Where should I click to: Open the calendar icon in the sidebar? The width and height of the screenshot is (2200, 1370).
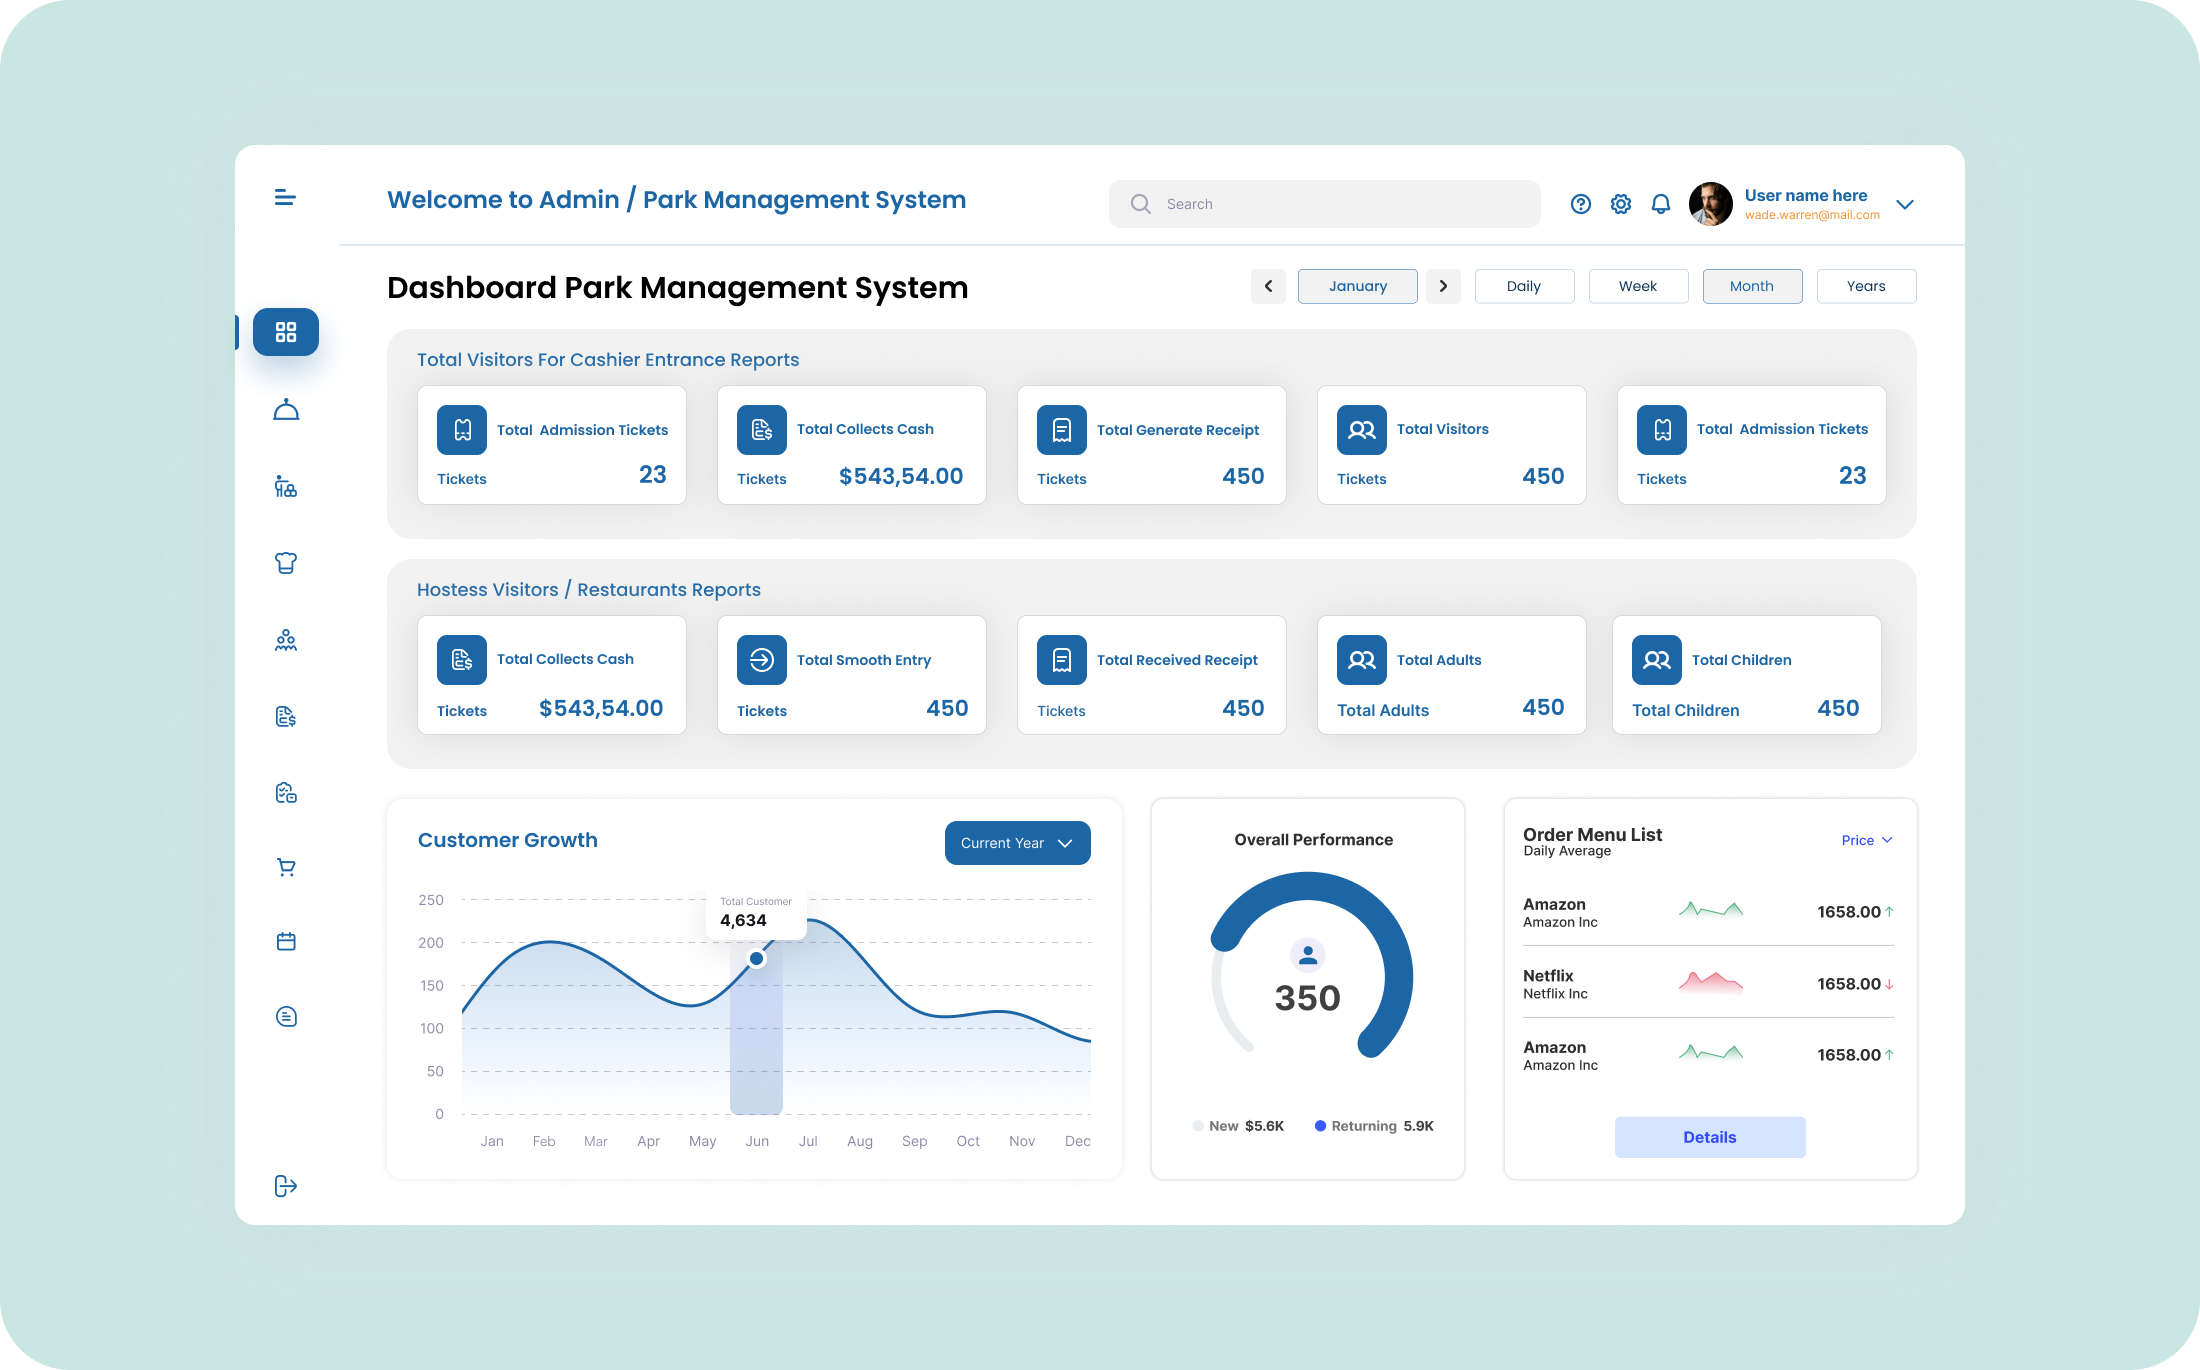286,941
